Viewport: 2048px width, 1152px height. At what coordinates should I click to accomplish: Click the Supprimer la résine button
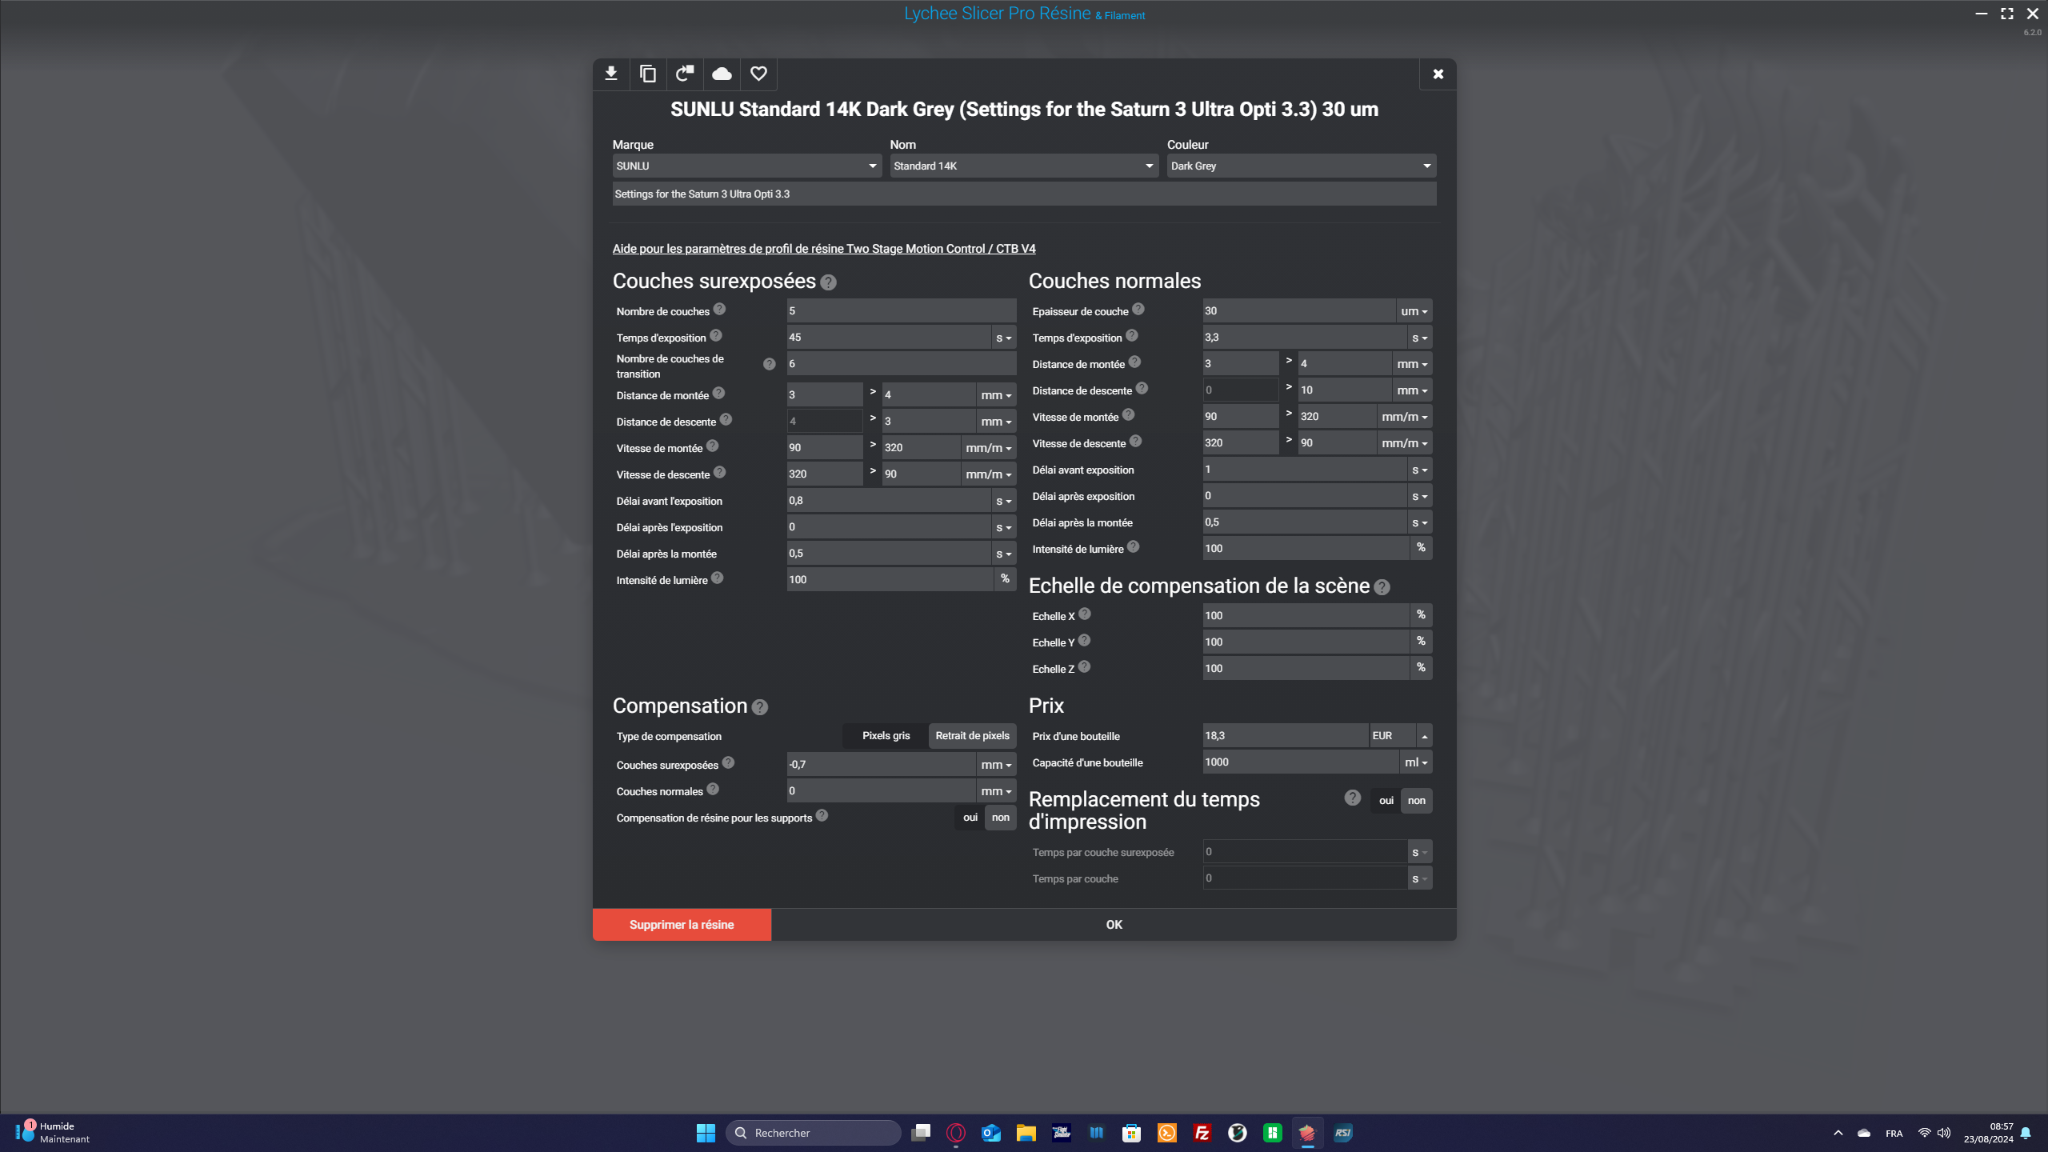coord(682,925)
